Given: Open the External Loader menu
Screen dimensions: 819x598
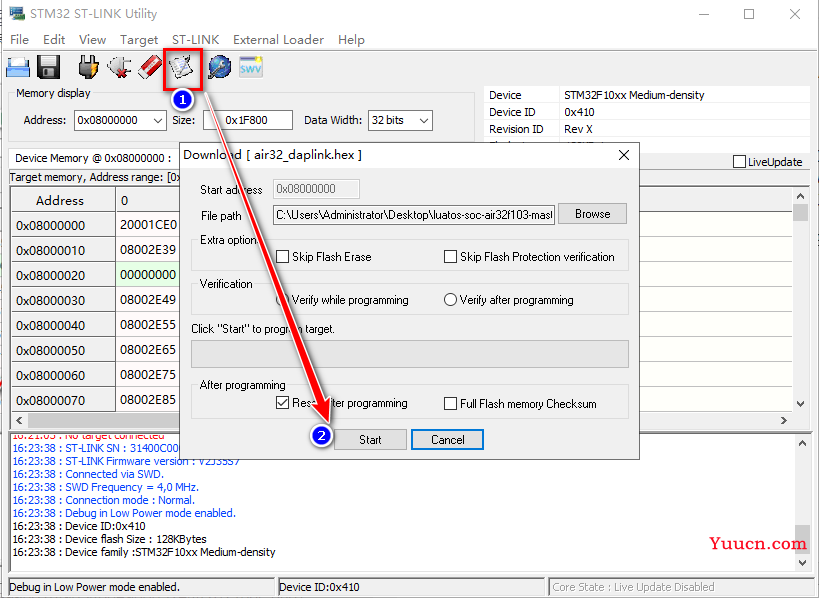Looking at the screenshot, I should [x=278, y=40].
